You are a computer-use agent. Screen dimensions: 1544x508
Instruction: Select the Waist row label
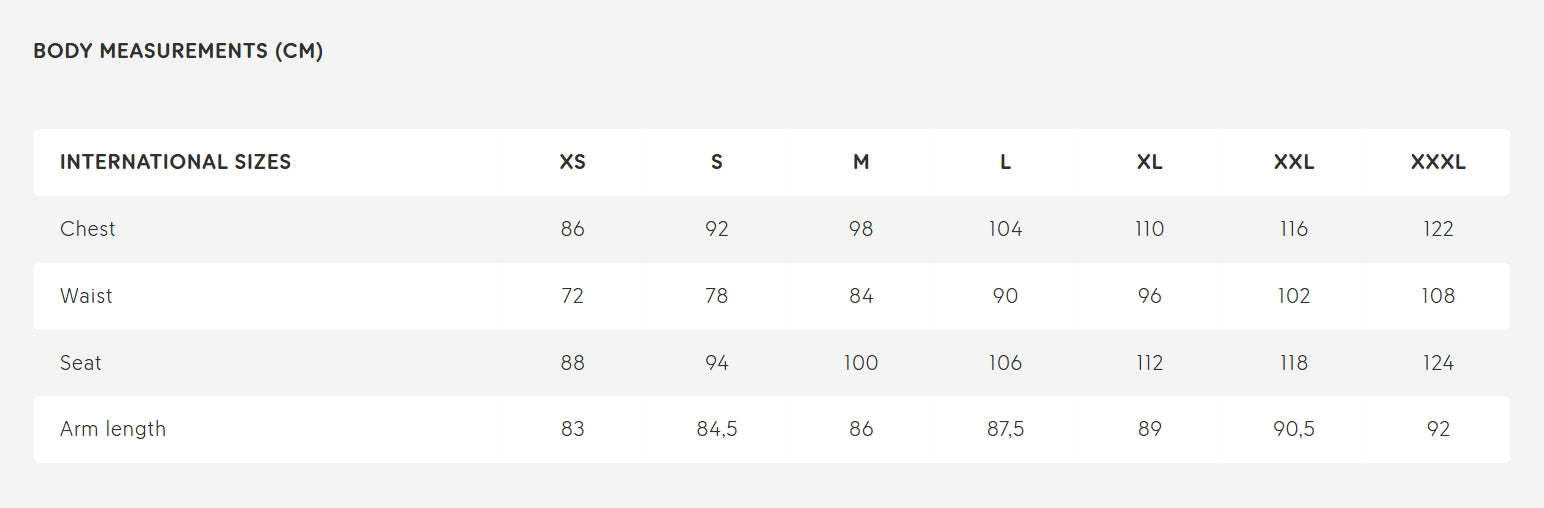[86, 296]
